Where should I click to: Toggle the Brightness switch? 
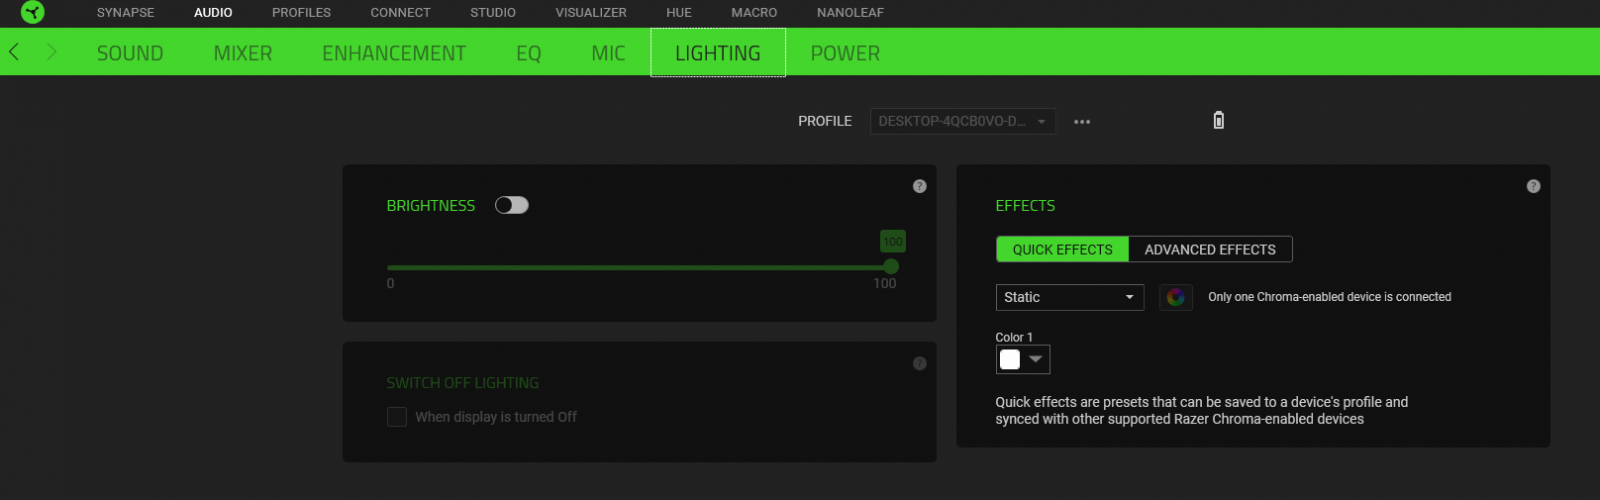coord(512,205)
